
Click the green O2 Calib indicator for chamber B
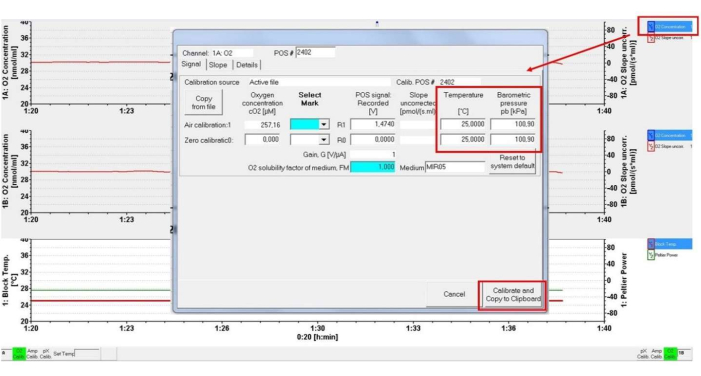click(670, 354)
